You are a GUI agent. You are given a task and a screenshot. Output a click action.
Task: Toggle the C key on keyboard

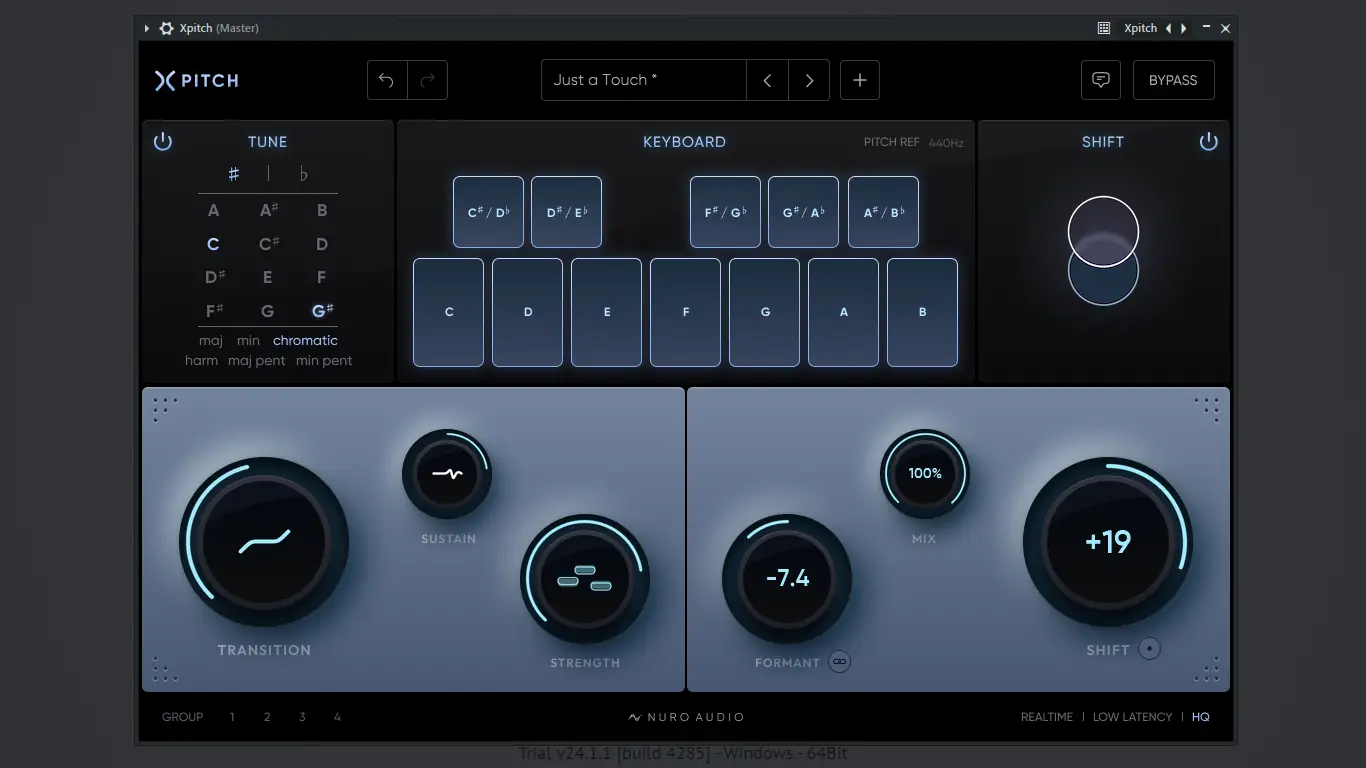pyautogui.click(x=448, y=312)
